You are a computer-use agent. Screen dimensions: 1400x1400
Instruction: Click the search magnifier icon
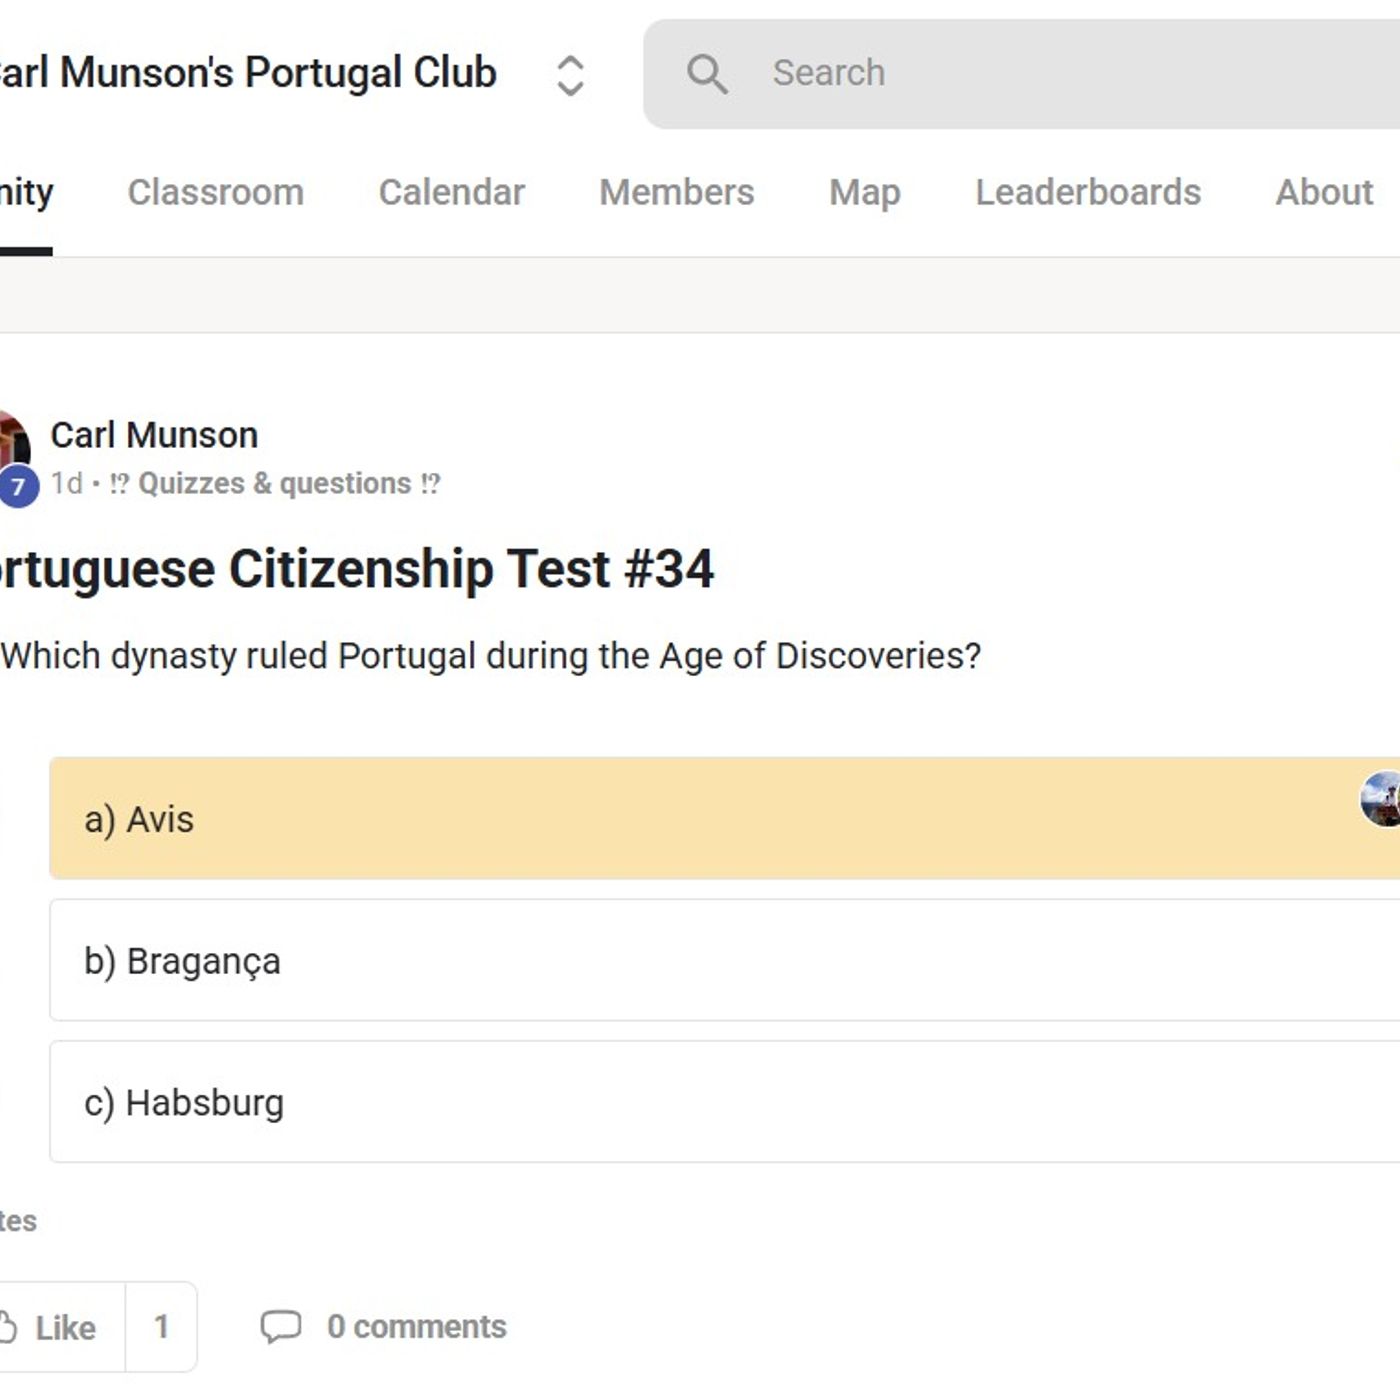[710, 72]
